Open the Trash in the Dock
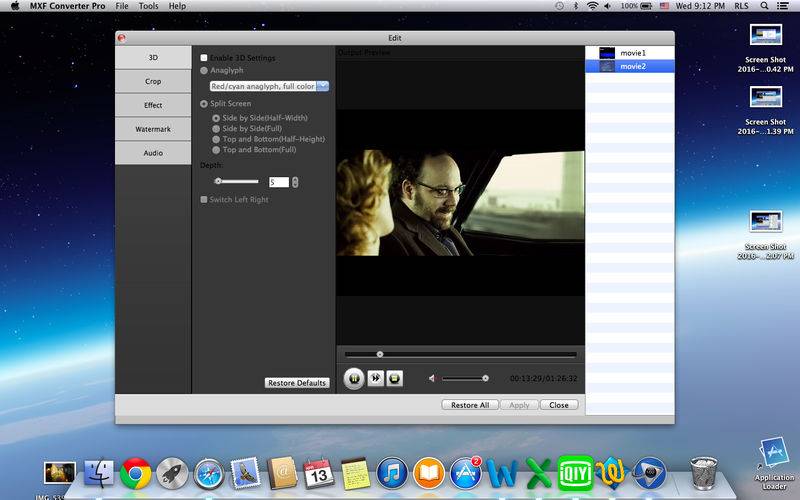The image size is (800, 500). coord(704,473)
